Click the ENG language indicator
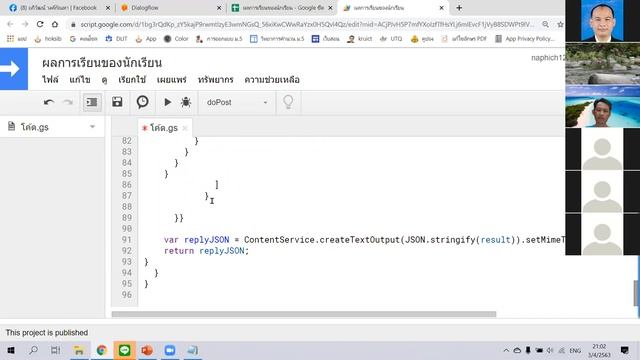 point(575,351)
